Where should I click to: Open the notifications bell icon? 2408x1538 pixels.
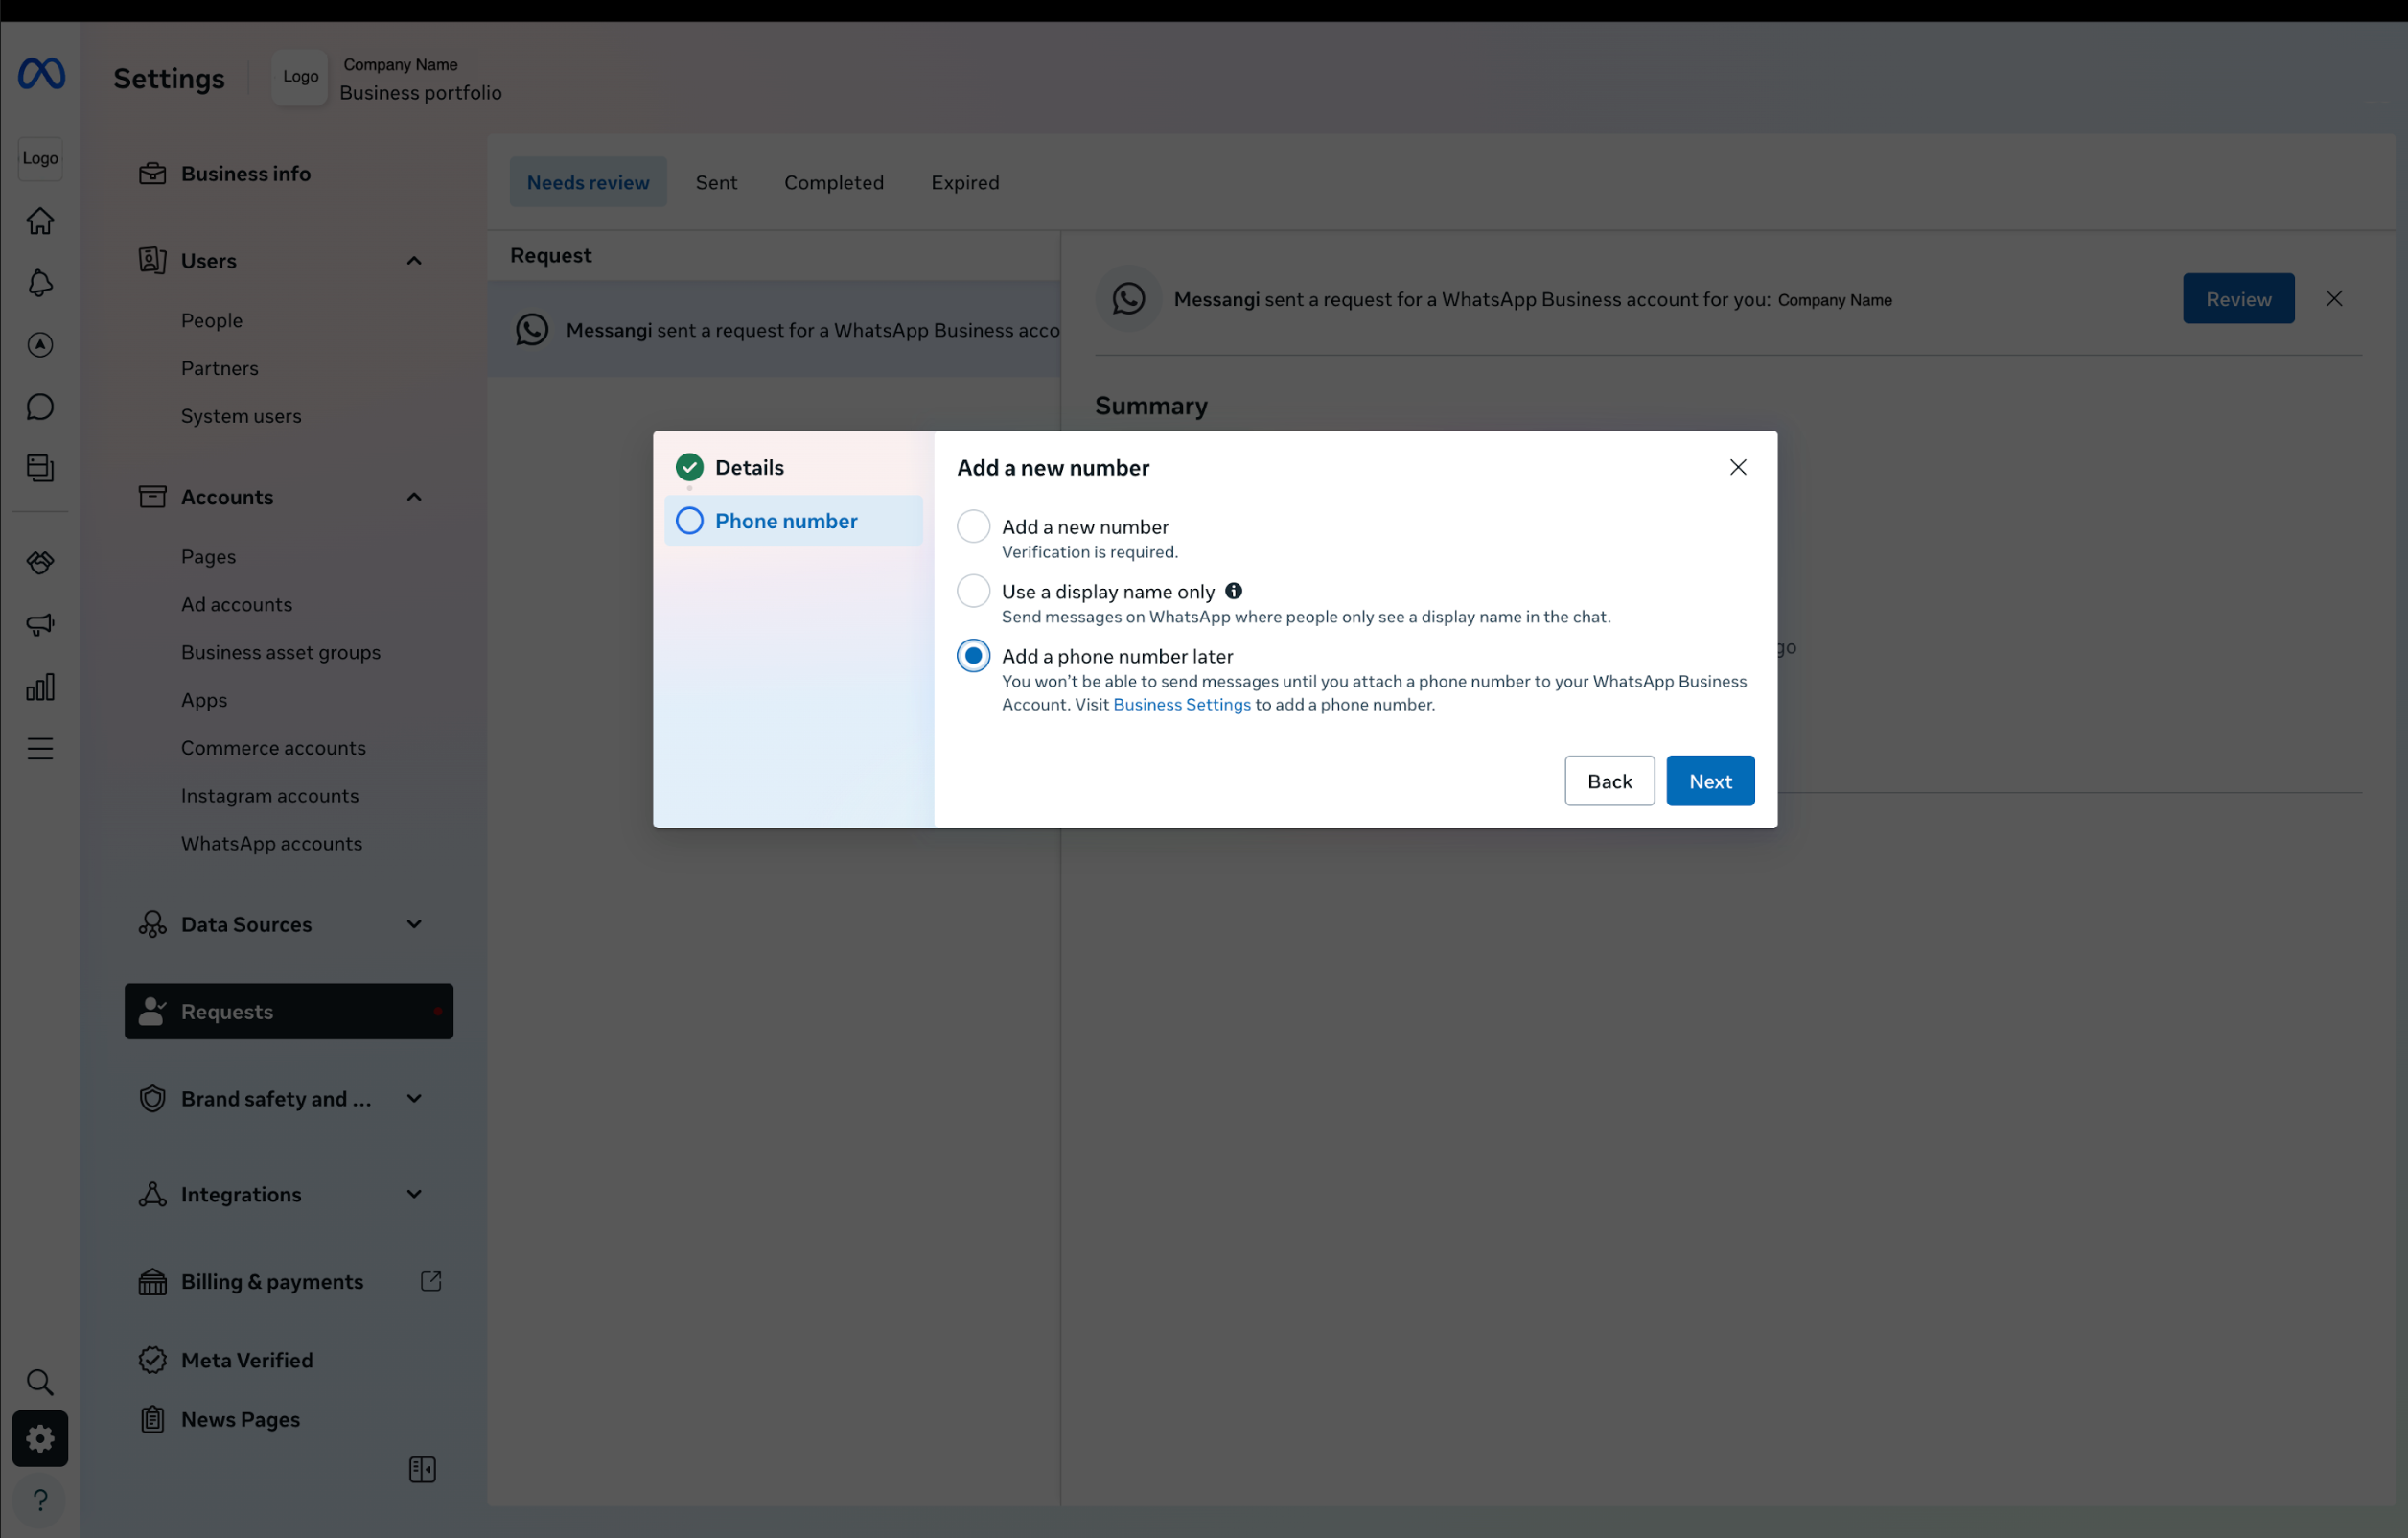pos(40,283)
